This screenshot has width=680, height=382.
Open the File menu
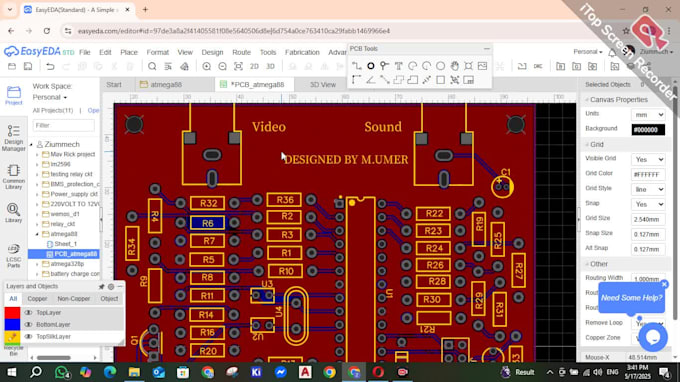85,52
